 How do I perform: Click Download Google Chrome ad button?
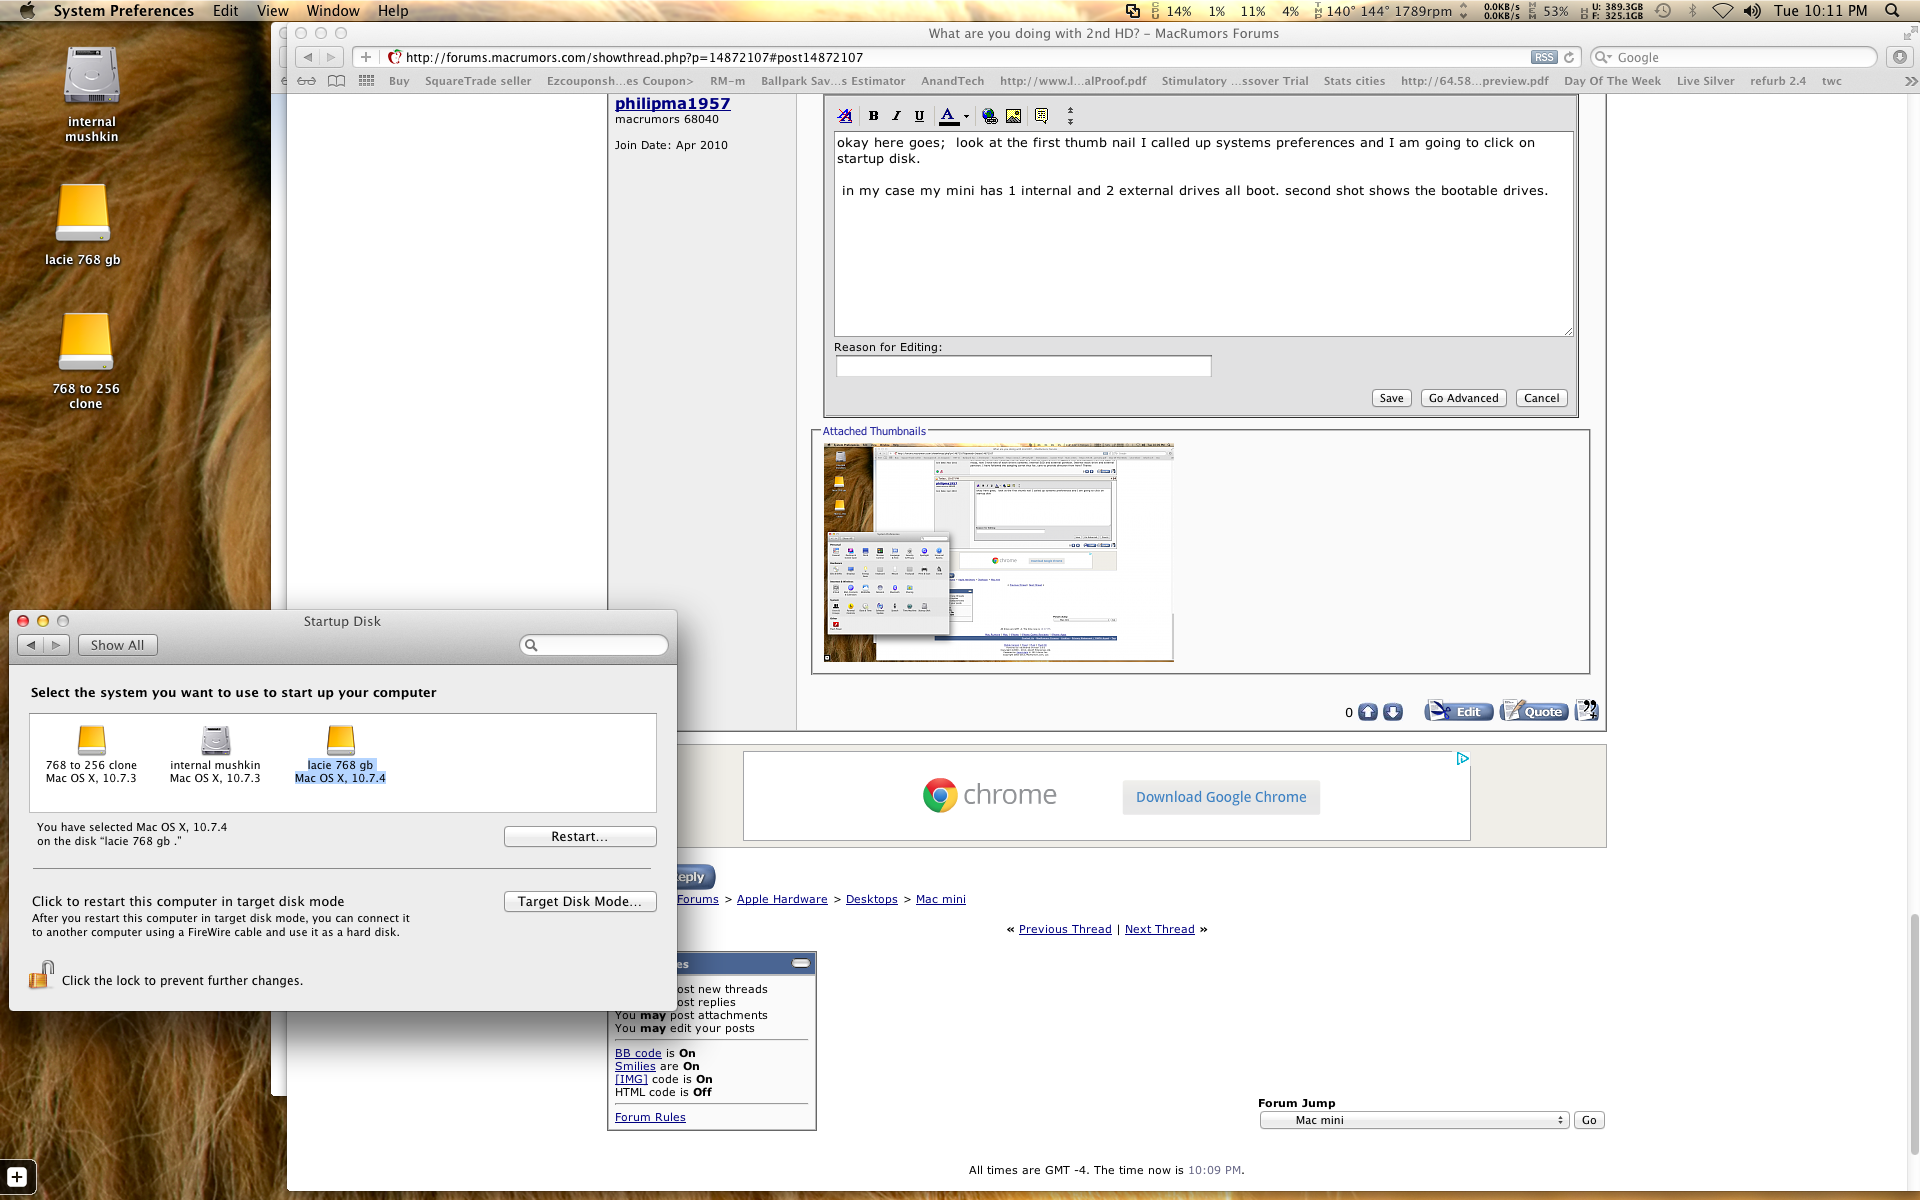coord(1221,797)
